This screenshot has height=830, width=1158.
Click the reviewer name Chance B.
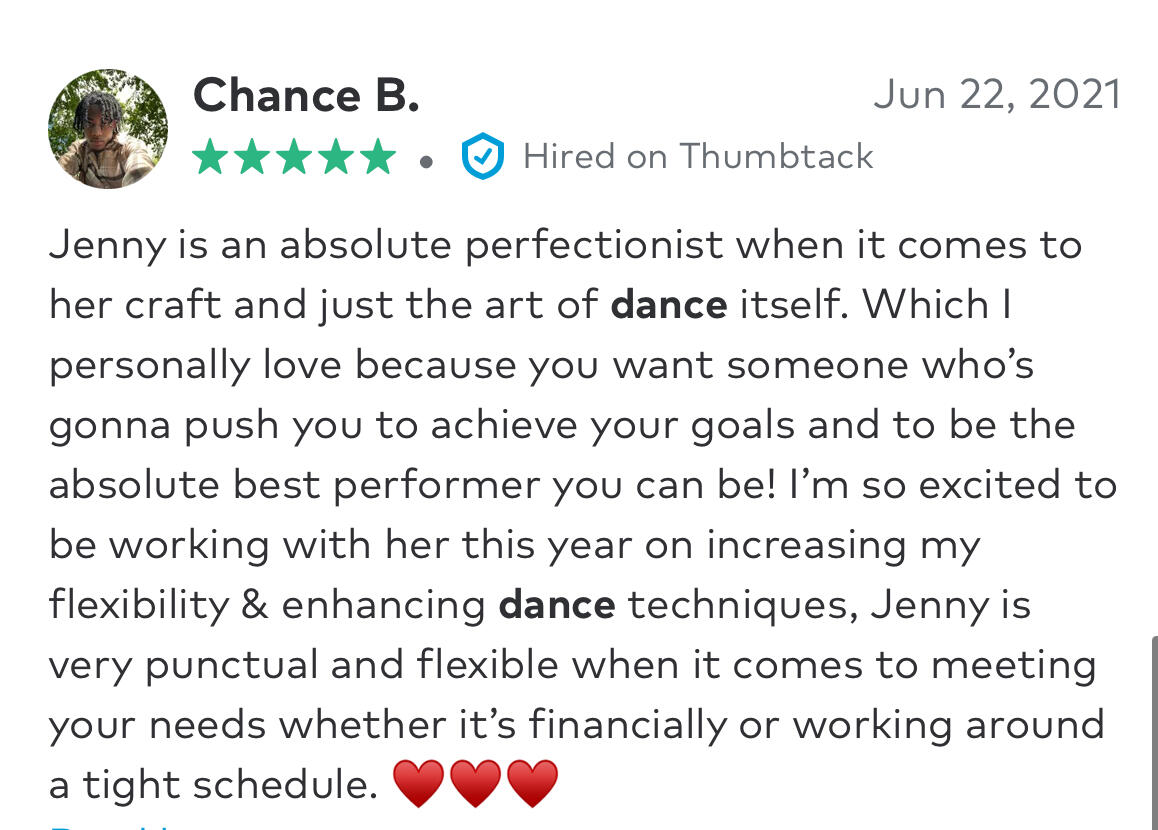(x=306, y=96)
